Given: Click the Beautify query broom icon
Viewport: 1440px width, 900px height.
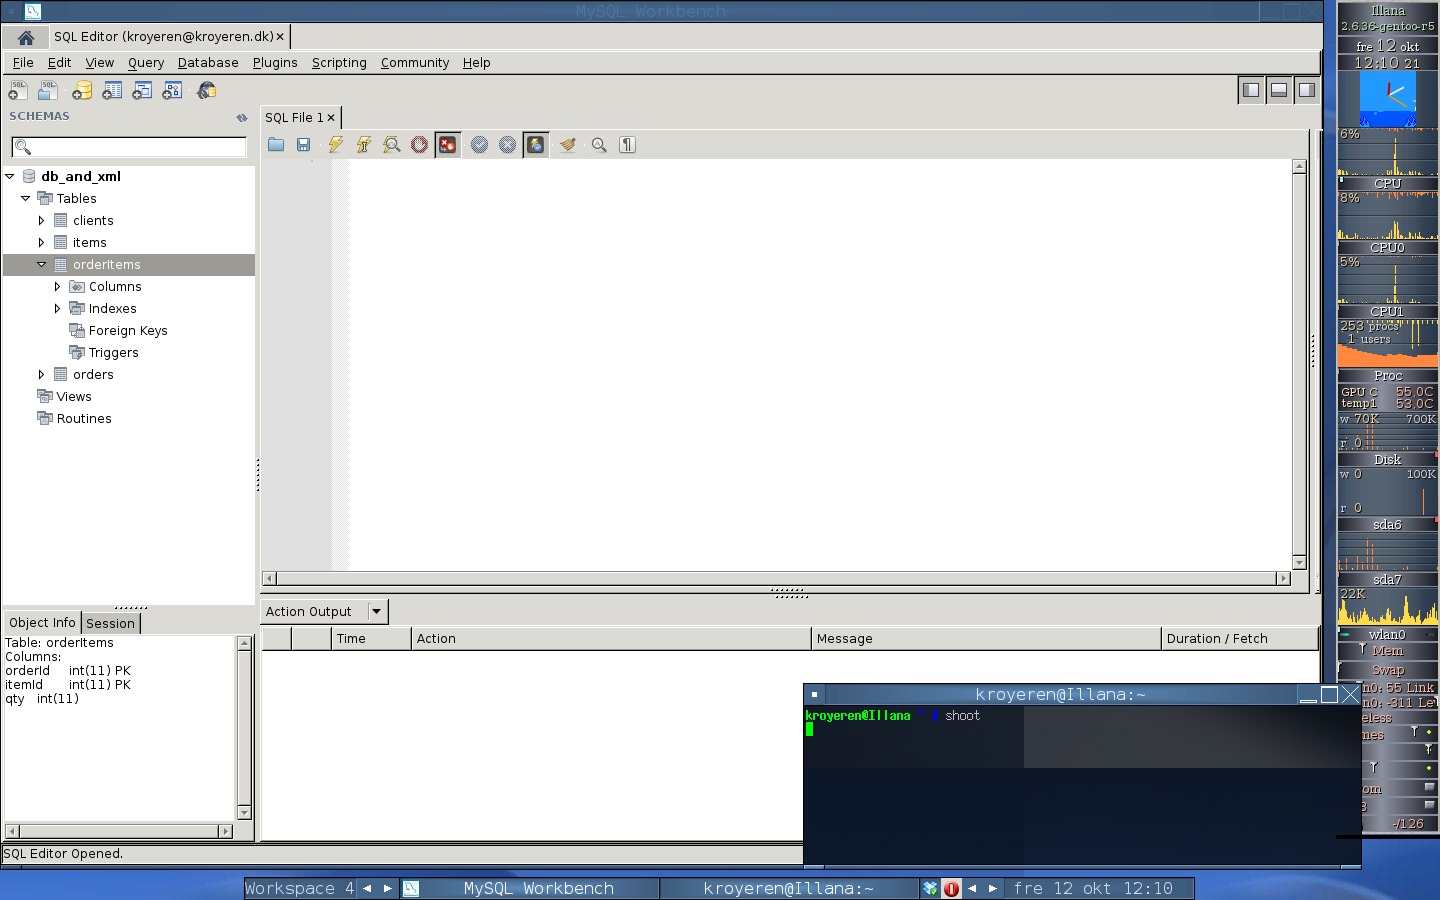Looking at the screenshot, I should [x=567, y=145].
